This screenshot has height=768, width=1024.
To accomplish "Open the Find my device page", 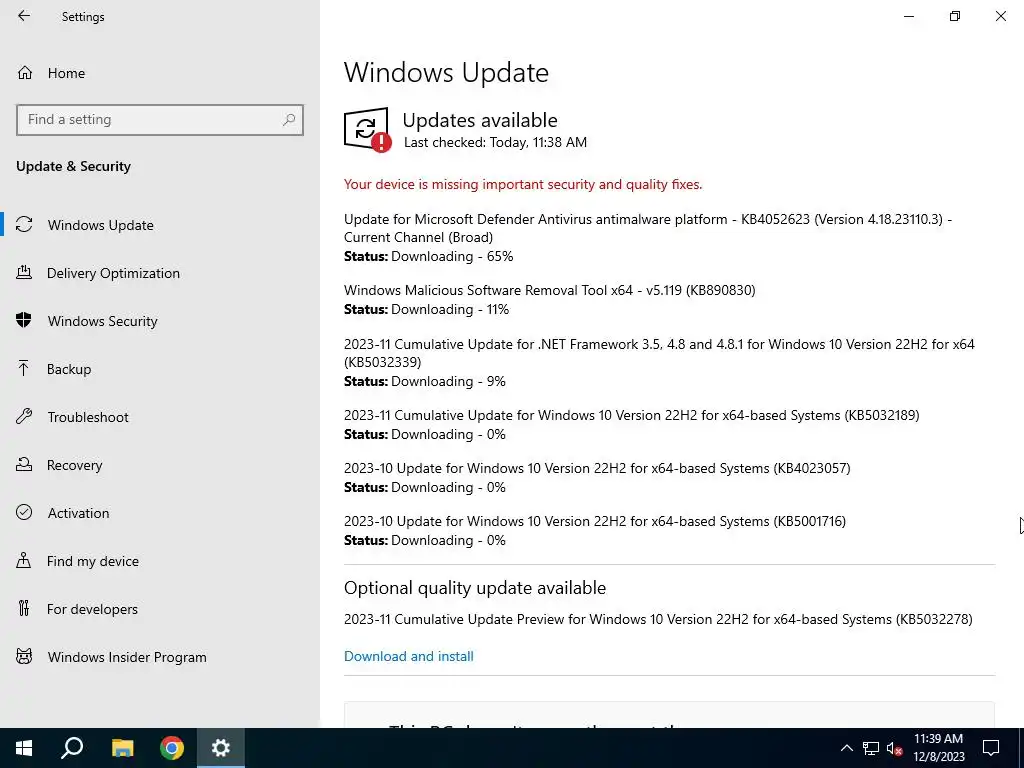I will coord(93,561).
